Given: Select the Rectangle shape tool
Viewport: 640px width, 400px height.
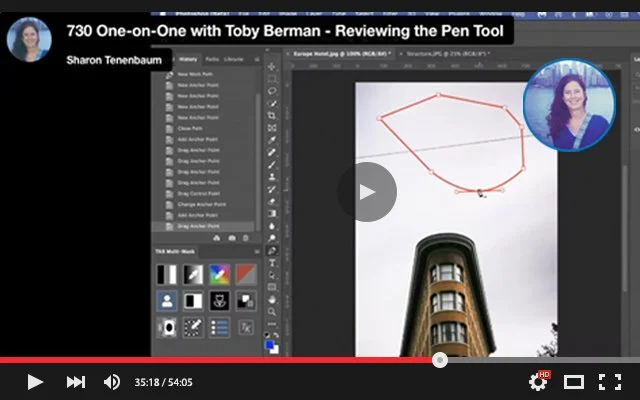Looking at the screenshot, I should [x=272, y=287].
